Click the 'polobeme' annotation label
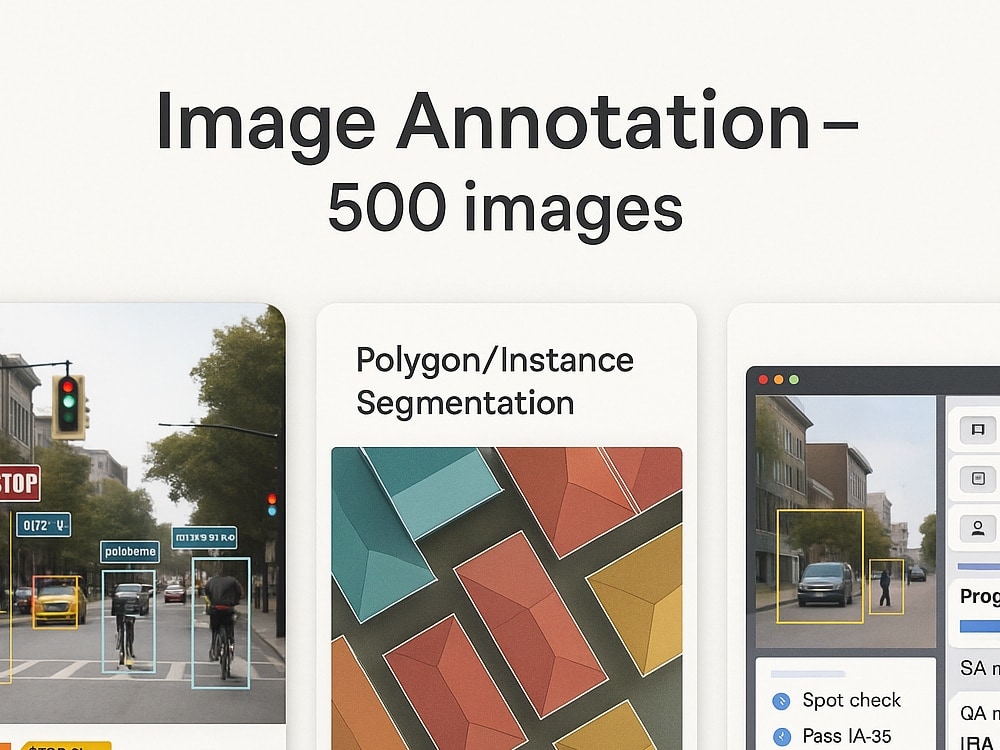1000x750 pixels. tap(130, 552)
